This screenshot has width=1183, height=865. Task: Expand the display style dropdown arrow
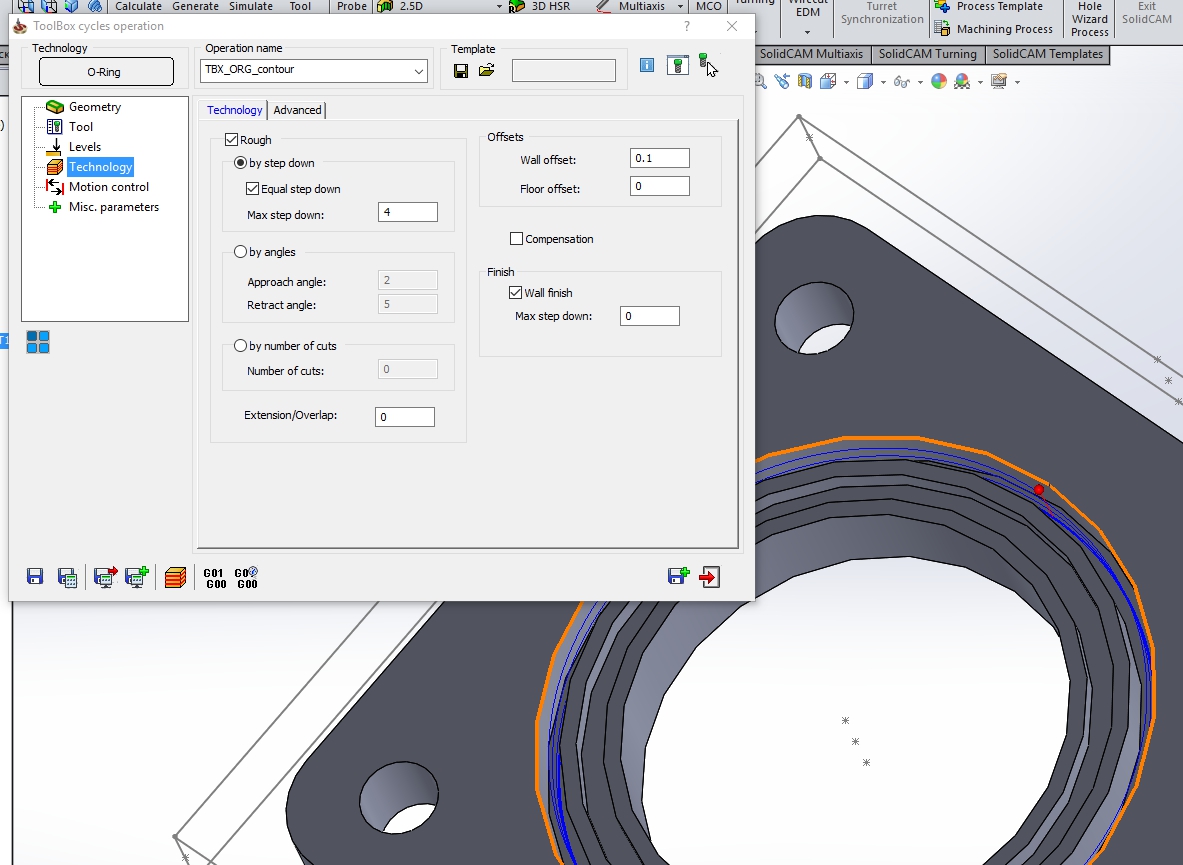point(882,82)
